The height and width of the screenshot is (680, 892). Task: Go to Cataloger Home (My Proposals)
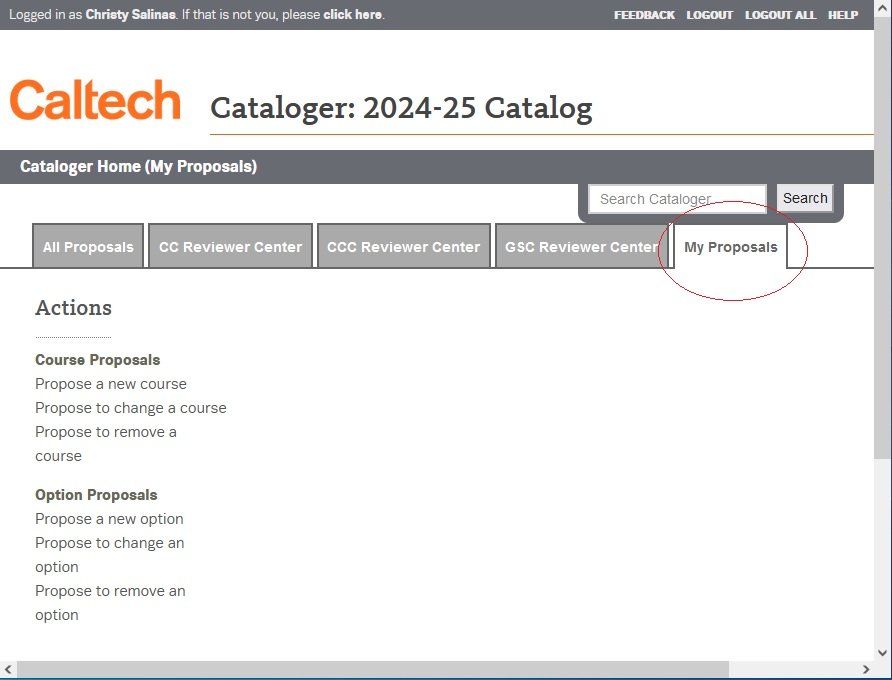click(x=138, y=167)
